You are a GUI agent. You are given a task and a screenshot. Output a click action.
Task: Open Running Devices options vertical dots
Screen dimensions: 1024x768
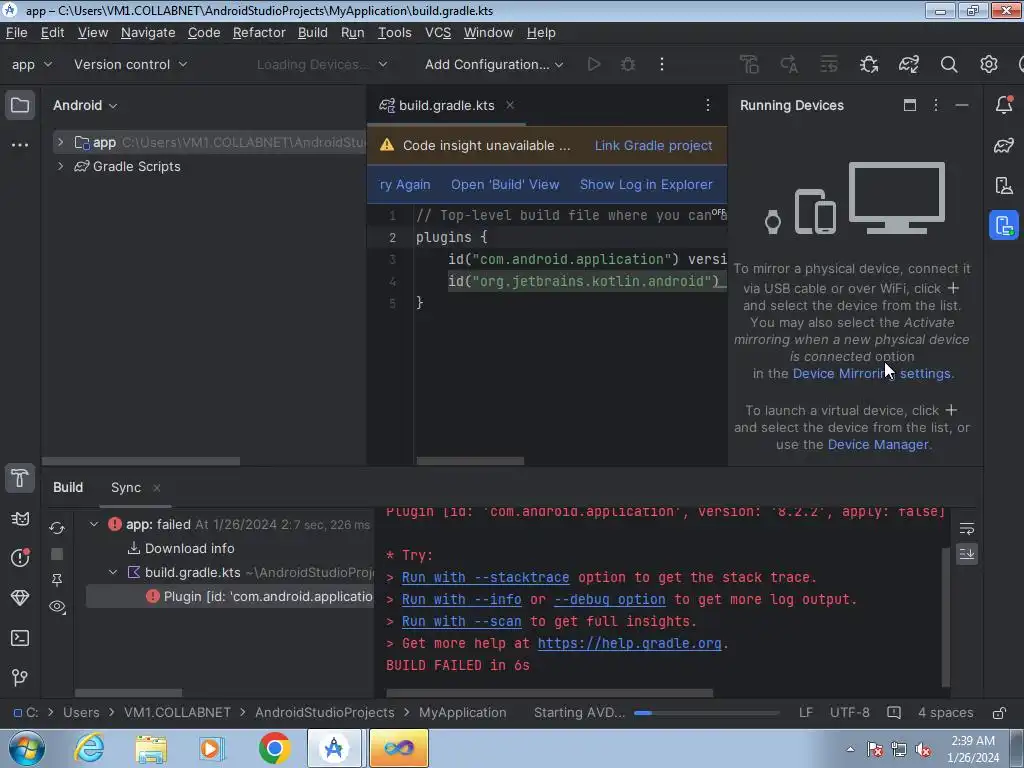click(x=936, y=105)
